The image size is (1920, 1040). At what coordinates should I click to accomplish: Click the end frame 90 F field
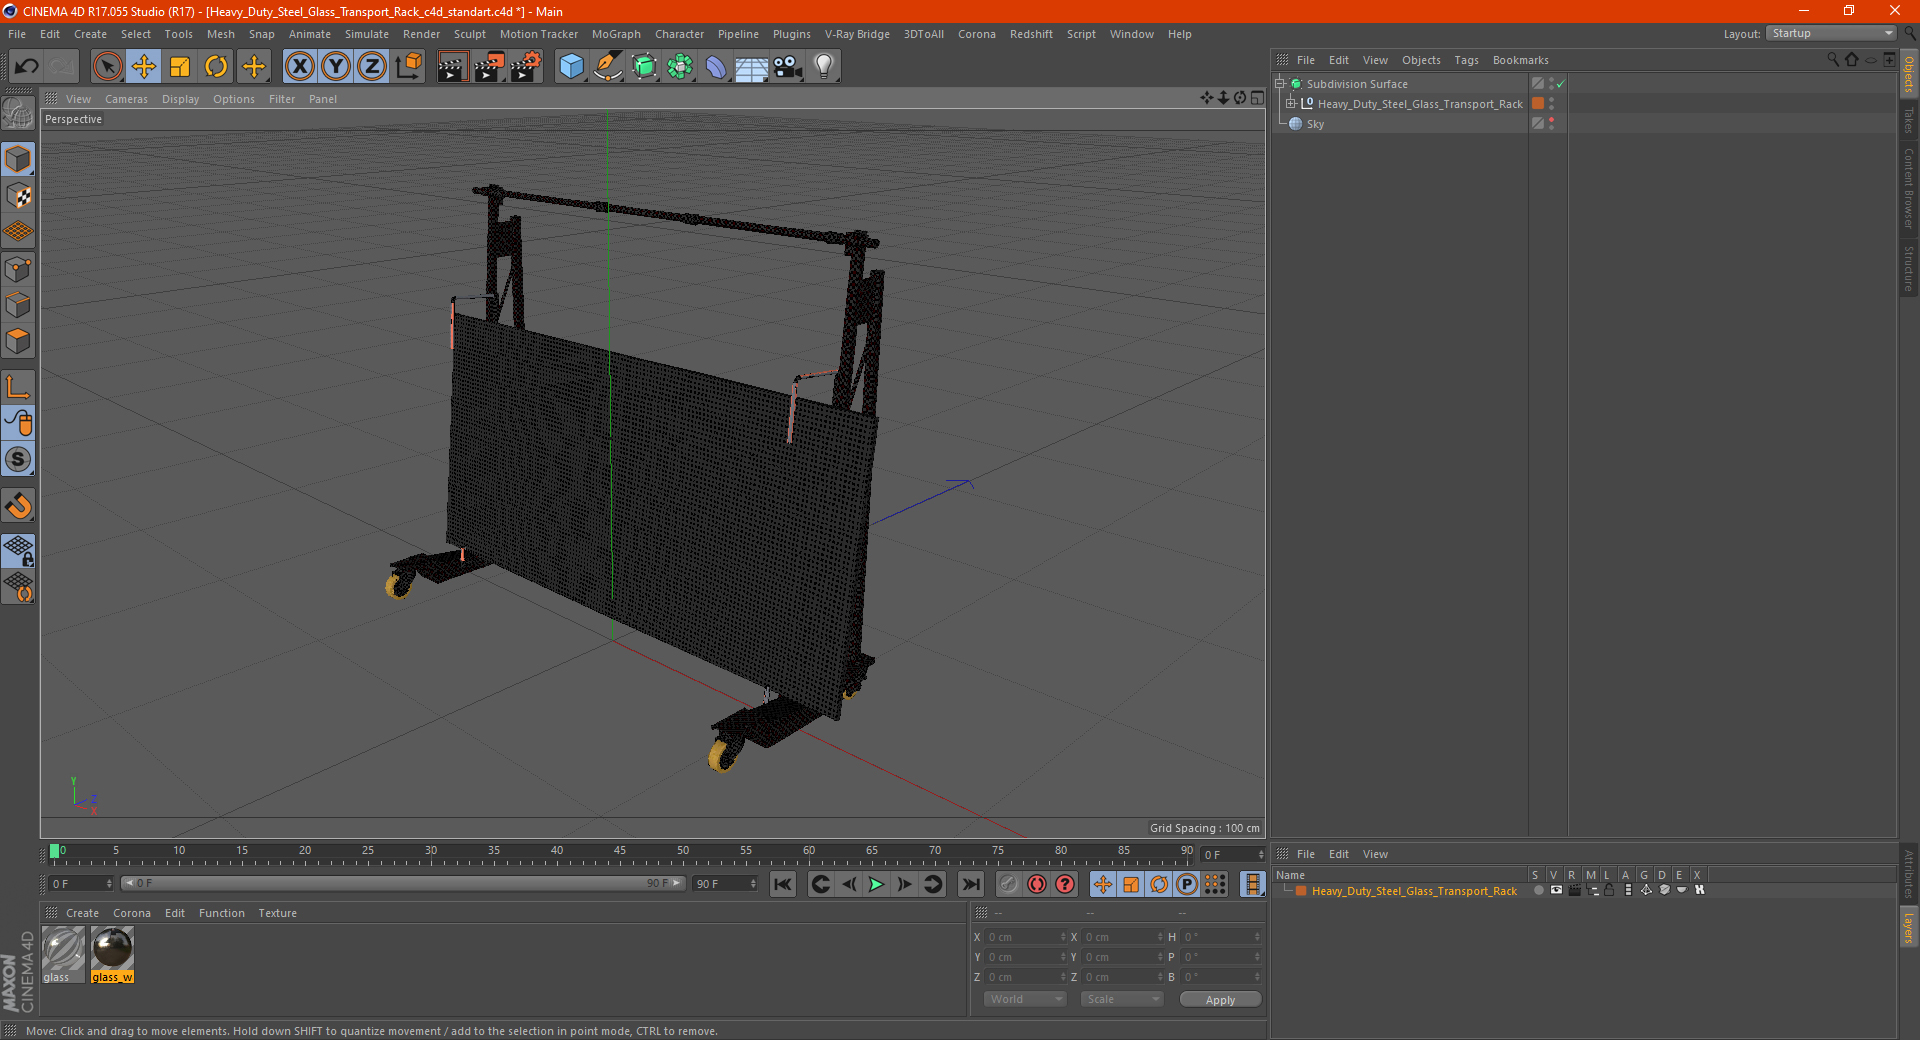(725, 884)
